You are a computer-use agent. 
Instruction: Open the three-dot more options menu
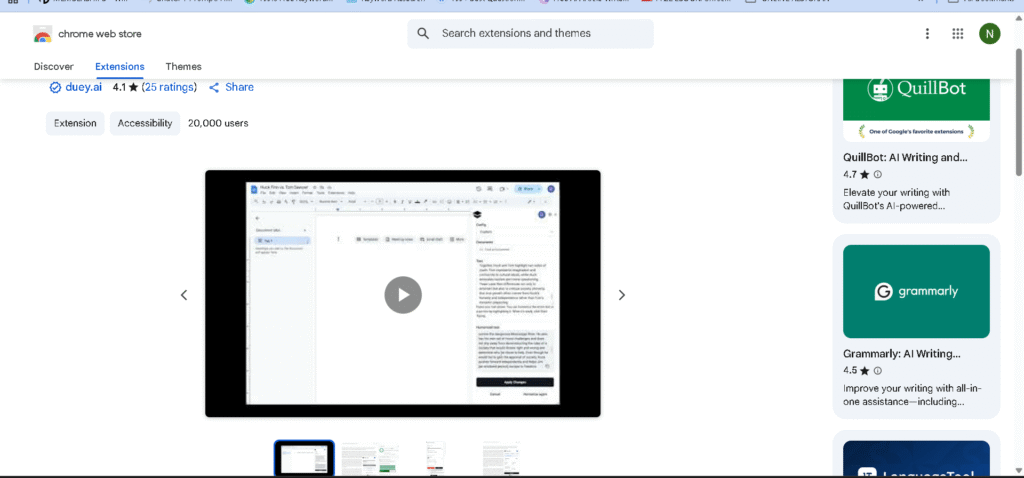click(927, 34)
